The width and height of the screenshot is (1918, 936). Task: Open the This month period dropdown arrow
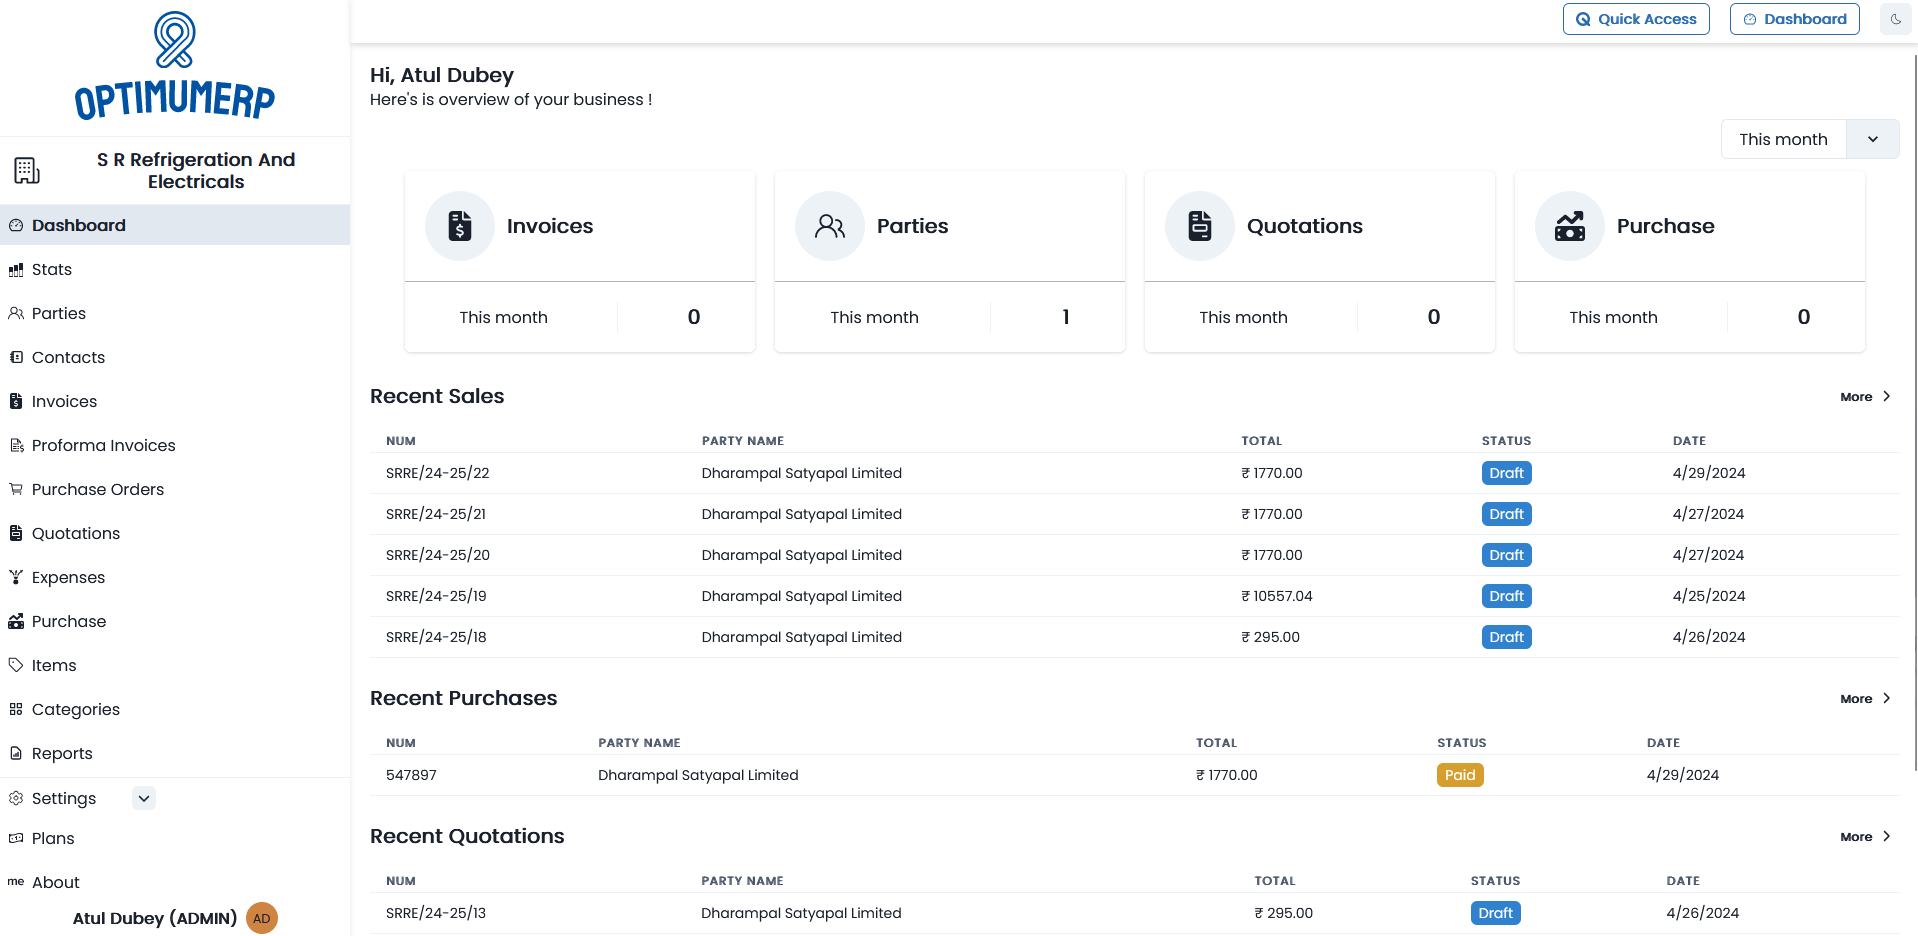coord(1873,139)
